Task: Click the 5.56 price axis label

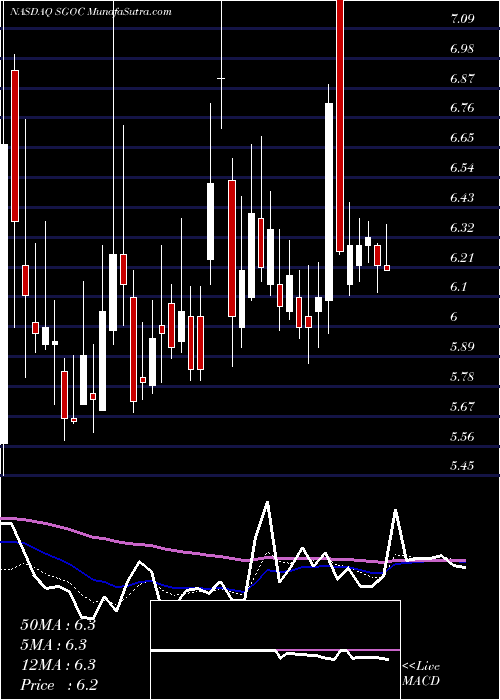Action: click(x=462, y=436)
